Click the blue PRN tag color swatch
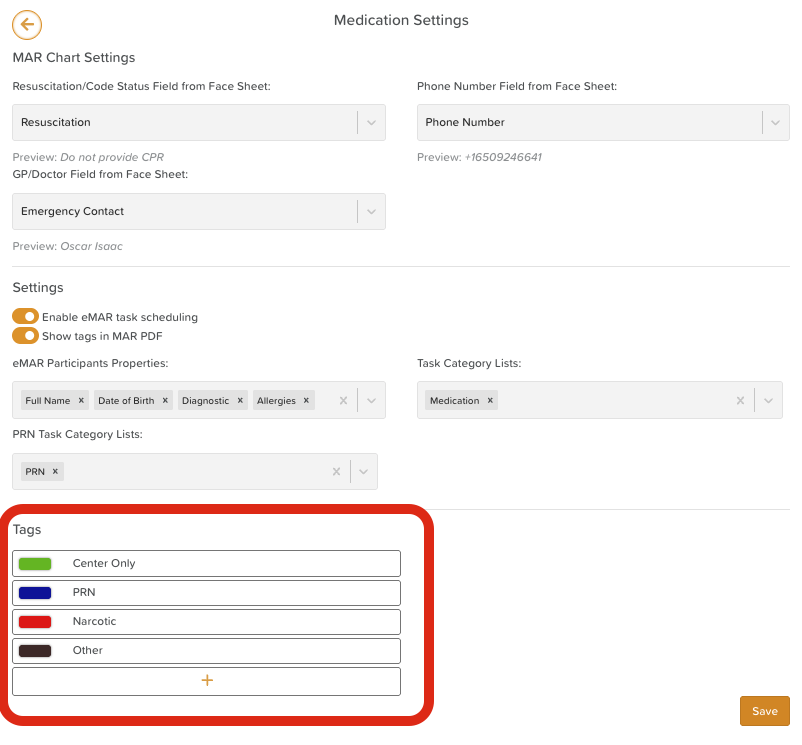 pyautogui.click(x=35, y=593)
